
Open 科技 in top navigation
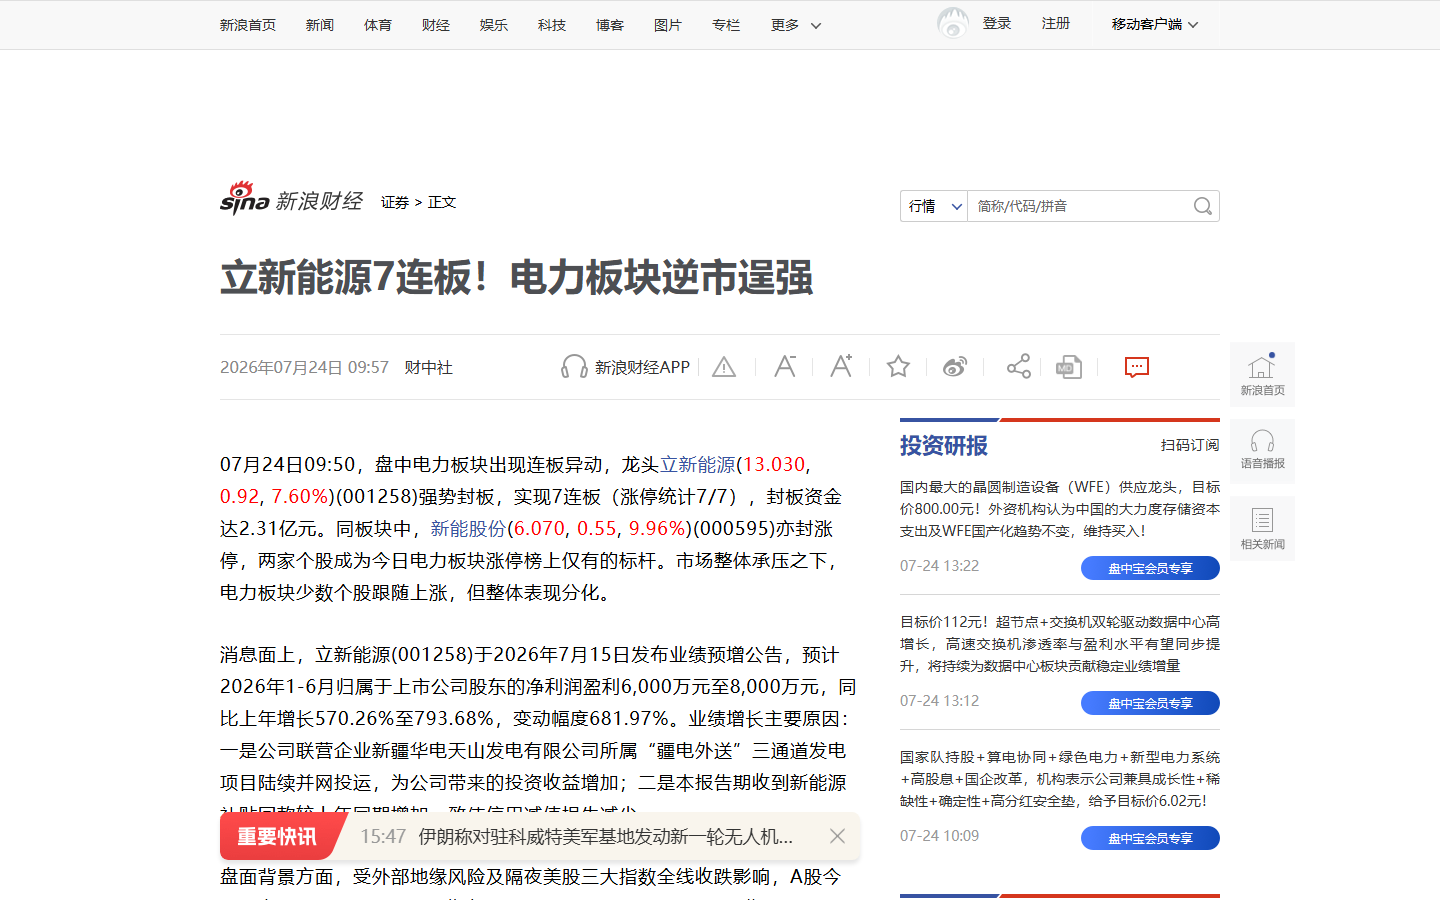pos(552,25)
